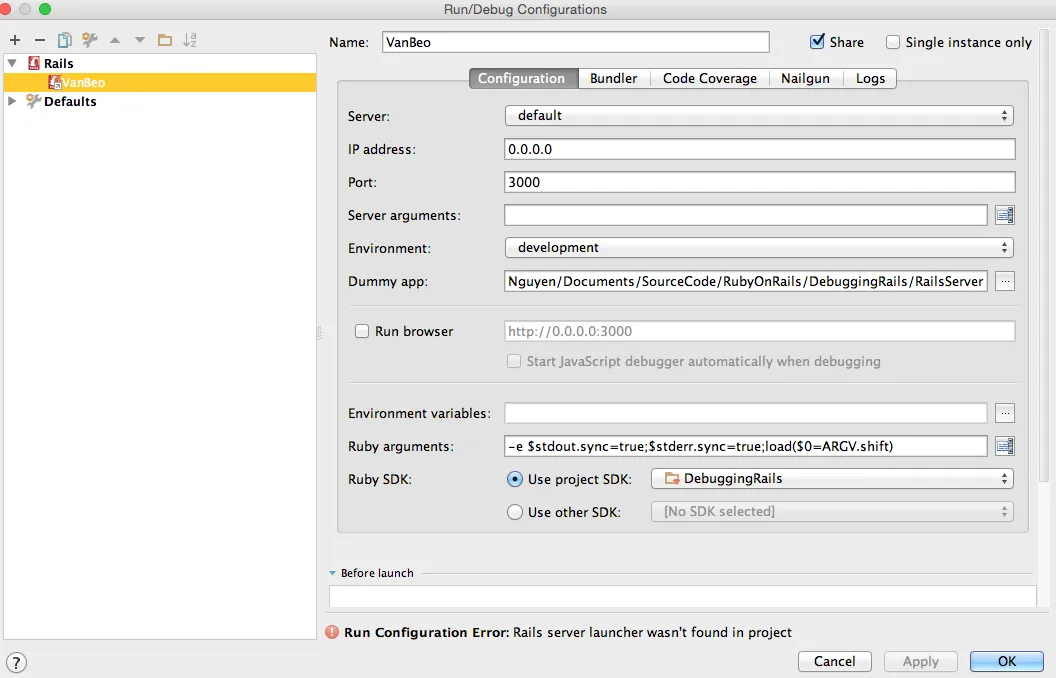The image size is (1056, 678).
Task: Click the panel splitter handle
Action: [319, 333]
